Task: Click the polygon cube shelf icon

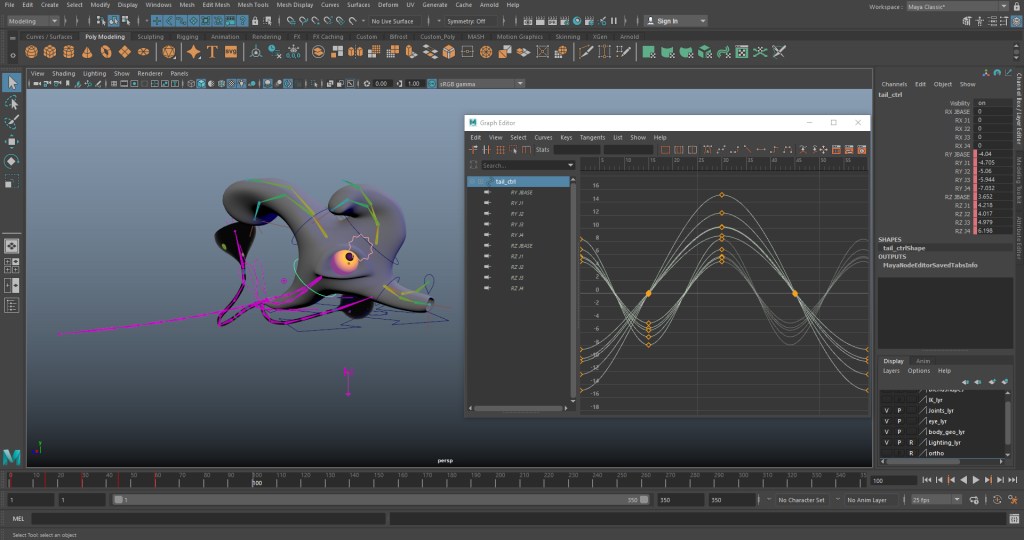Action: pyautogui.click(x=49, y=52)
